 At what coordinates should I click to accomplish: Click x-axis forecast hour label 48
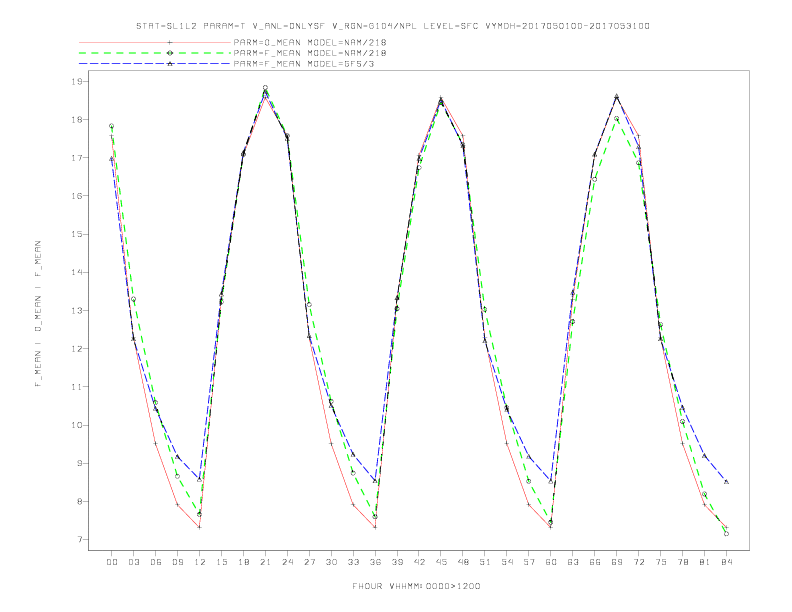463,562
